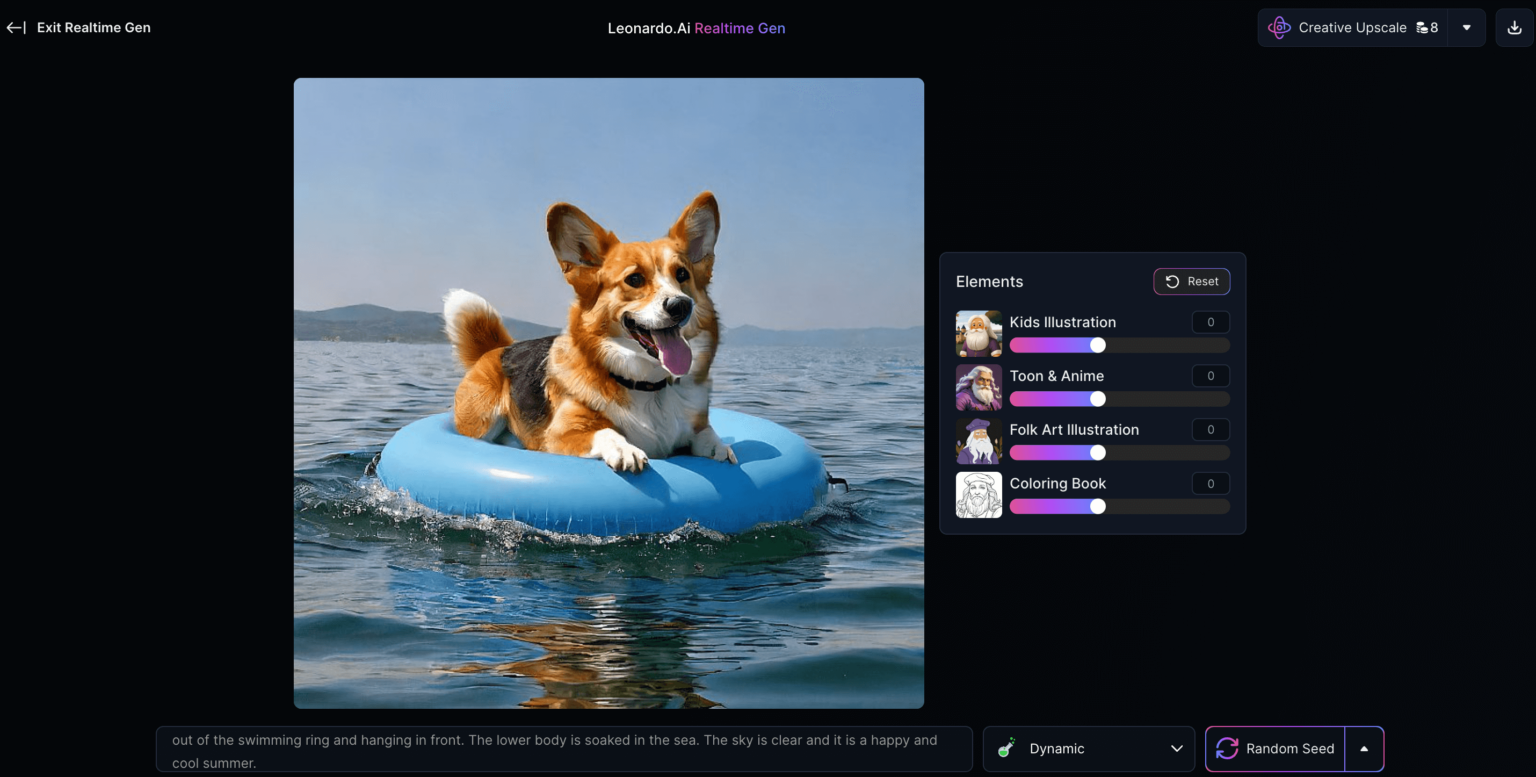The width and height of the screenshot is (1536, 777).
Task: Click the generated corgi image
Action: click(608, 393)
